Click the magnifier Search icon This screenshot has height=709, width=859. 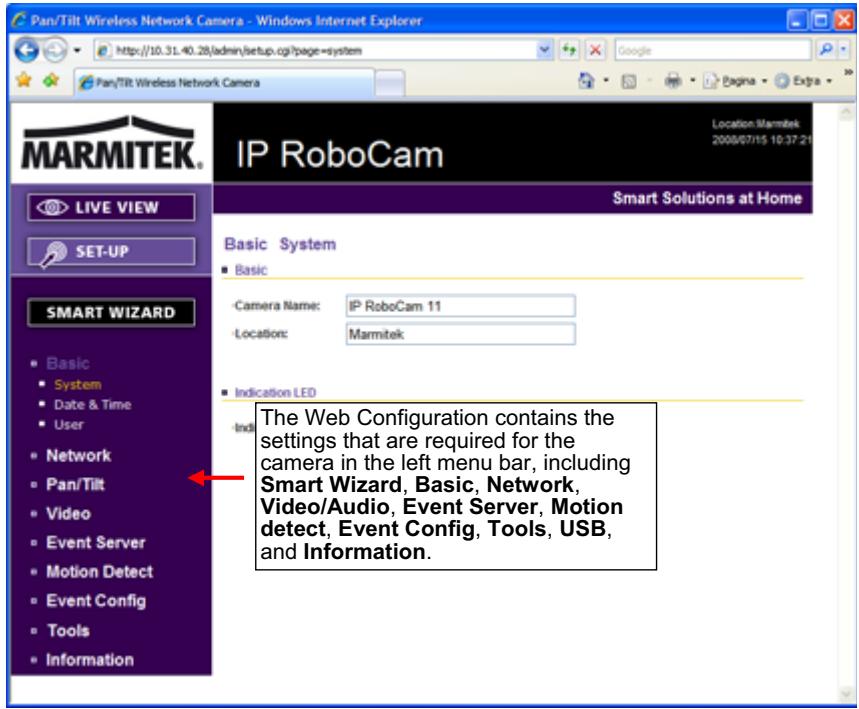click(x=826, y=50)
